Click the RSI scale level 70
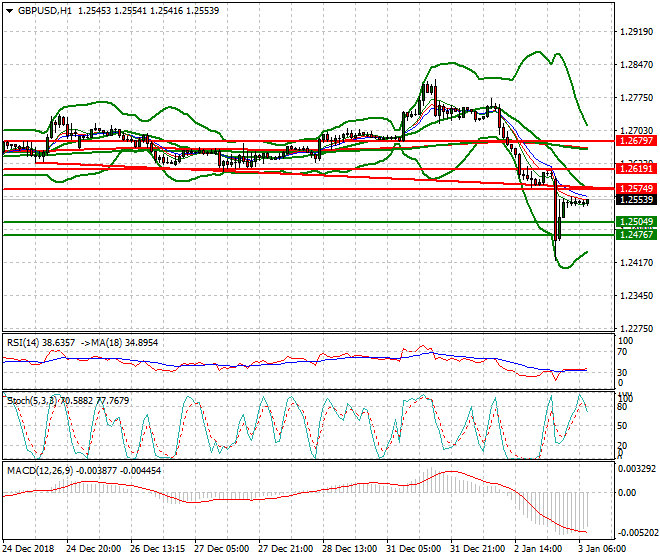The image size is (660, 560). click(622, 352)
